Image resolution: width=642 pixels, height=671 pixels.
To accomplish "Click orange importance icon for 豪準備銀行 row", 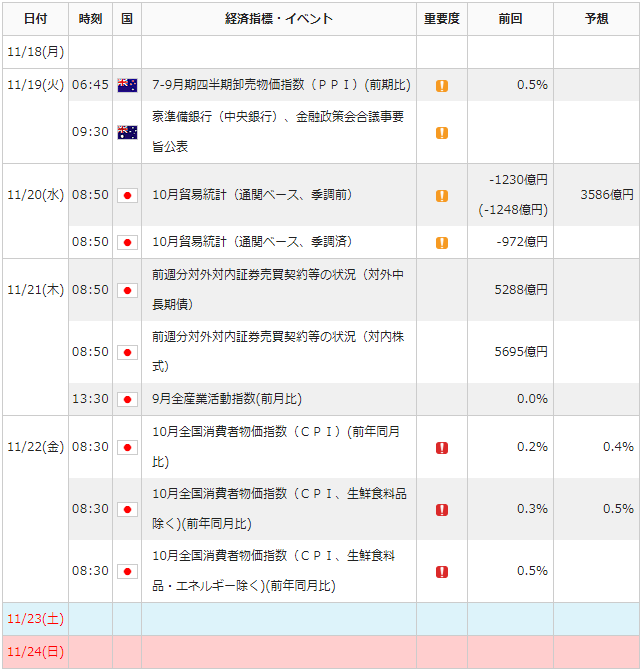I will pos(442,133).
